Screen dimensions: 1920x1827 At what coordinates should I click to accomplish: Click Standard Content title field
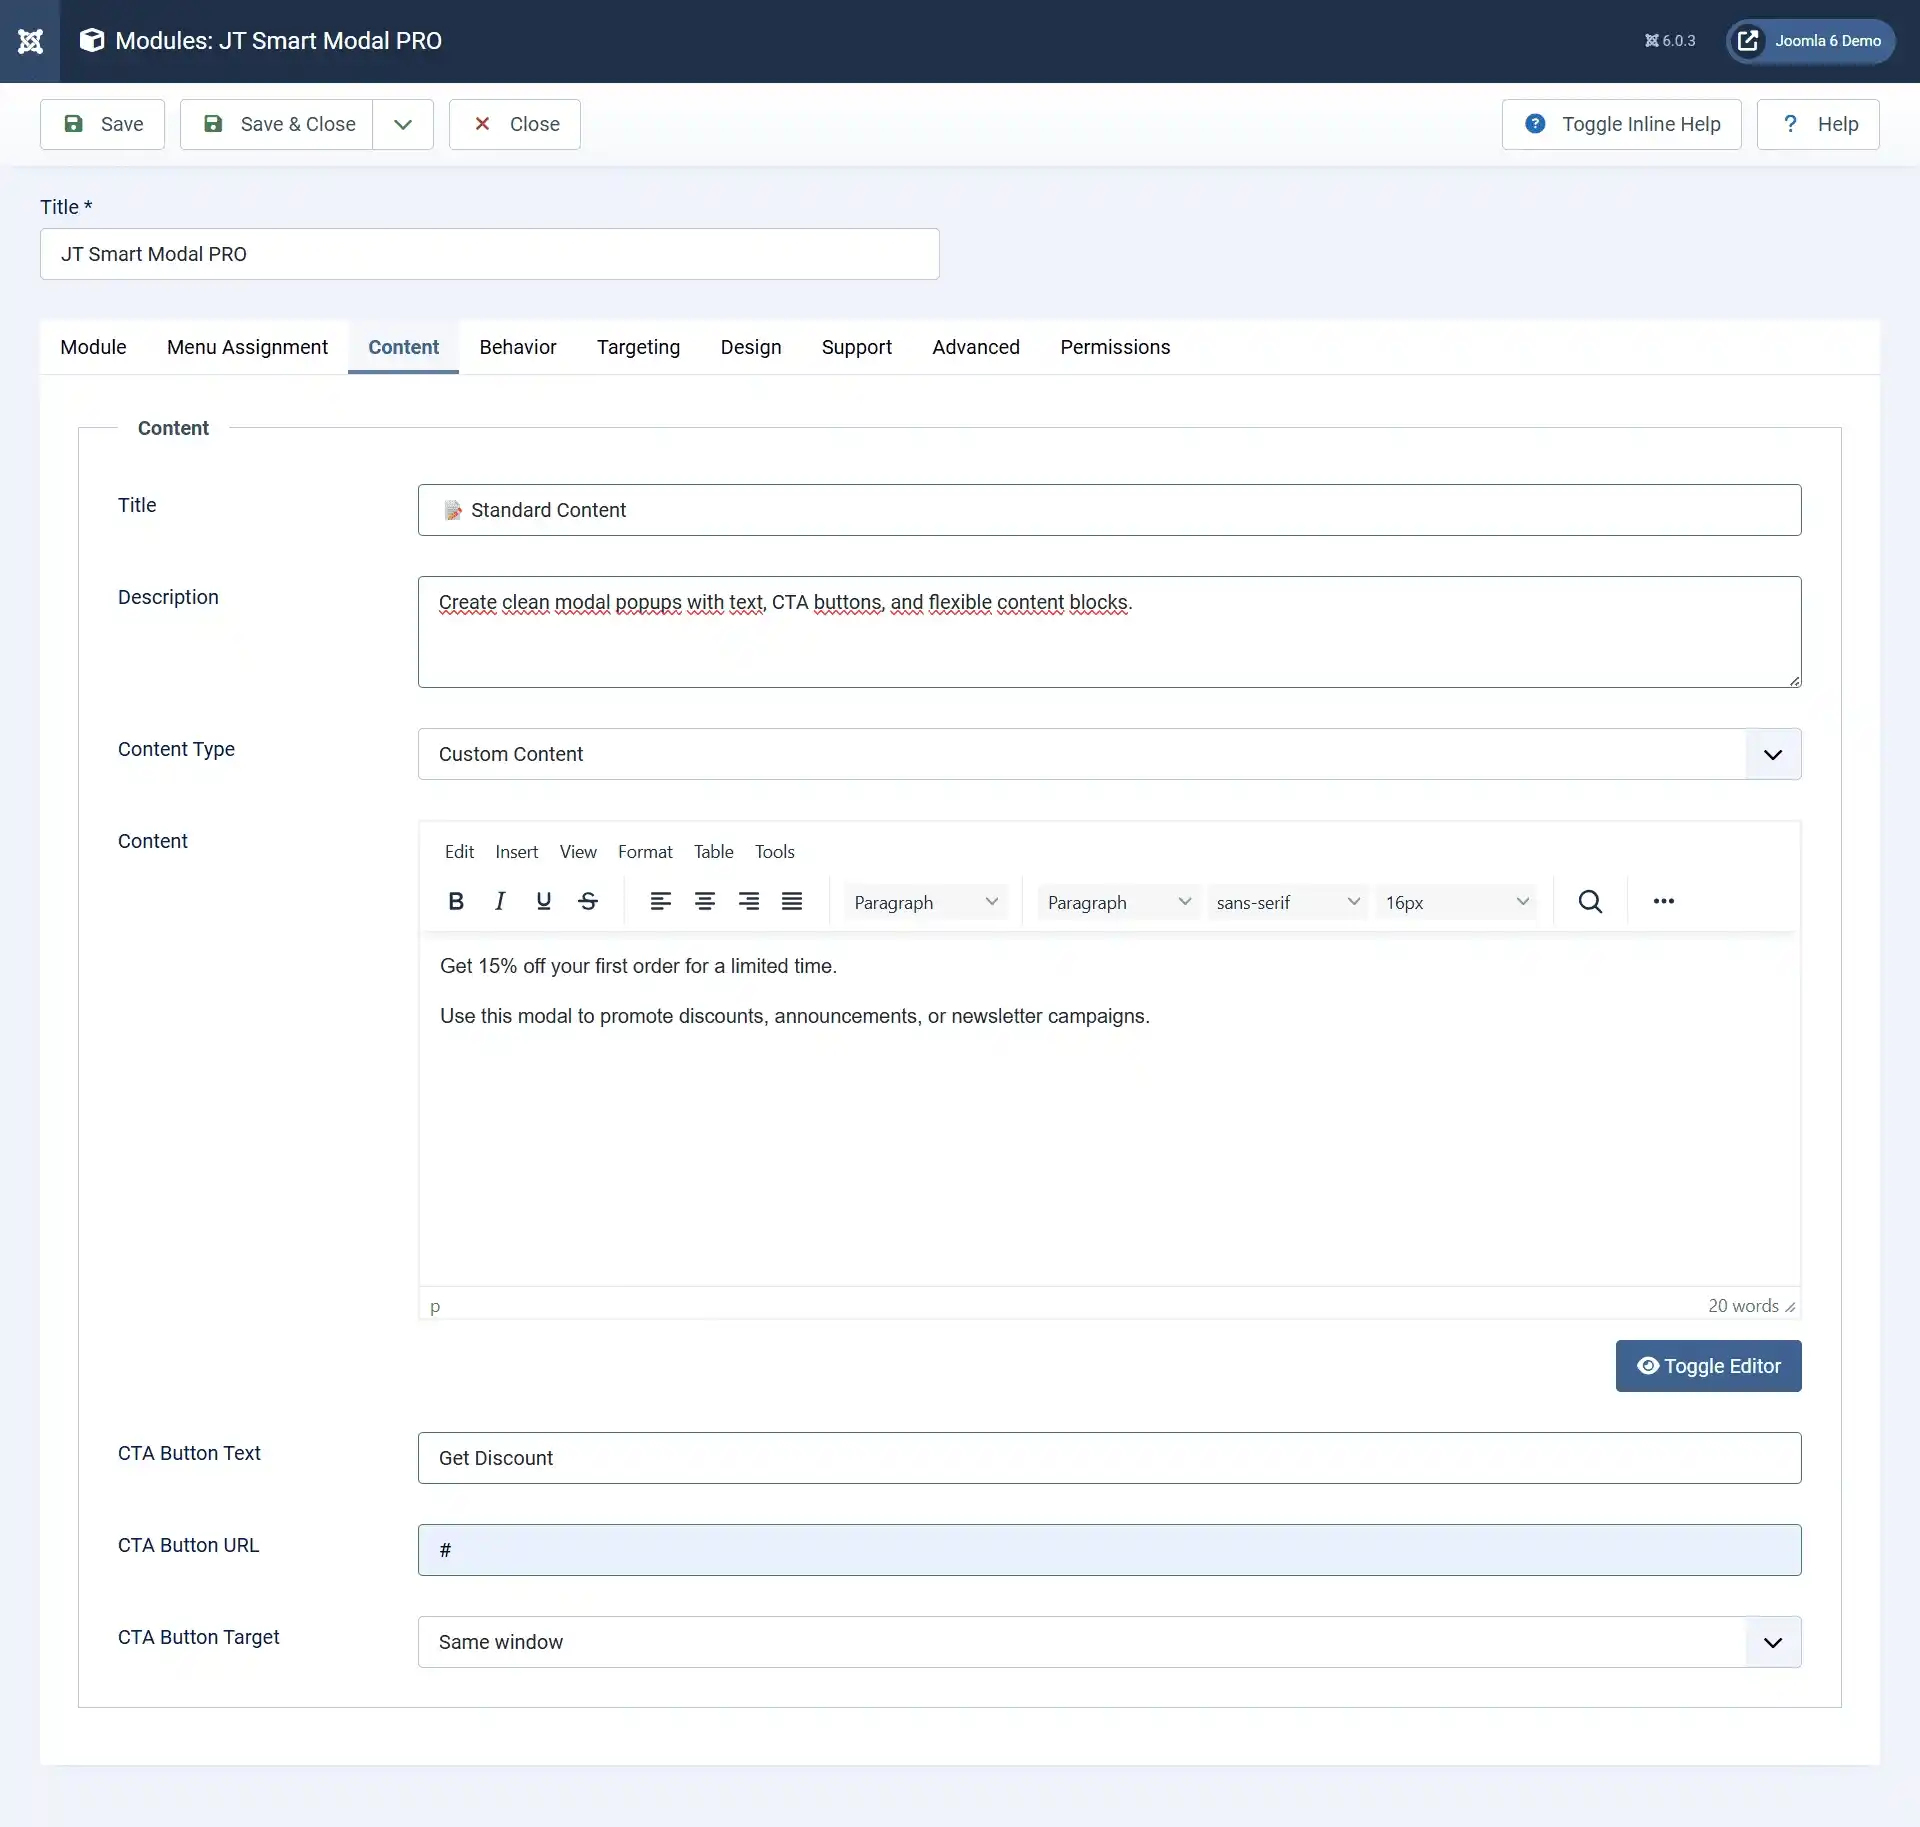(1109, 510)
